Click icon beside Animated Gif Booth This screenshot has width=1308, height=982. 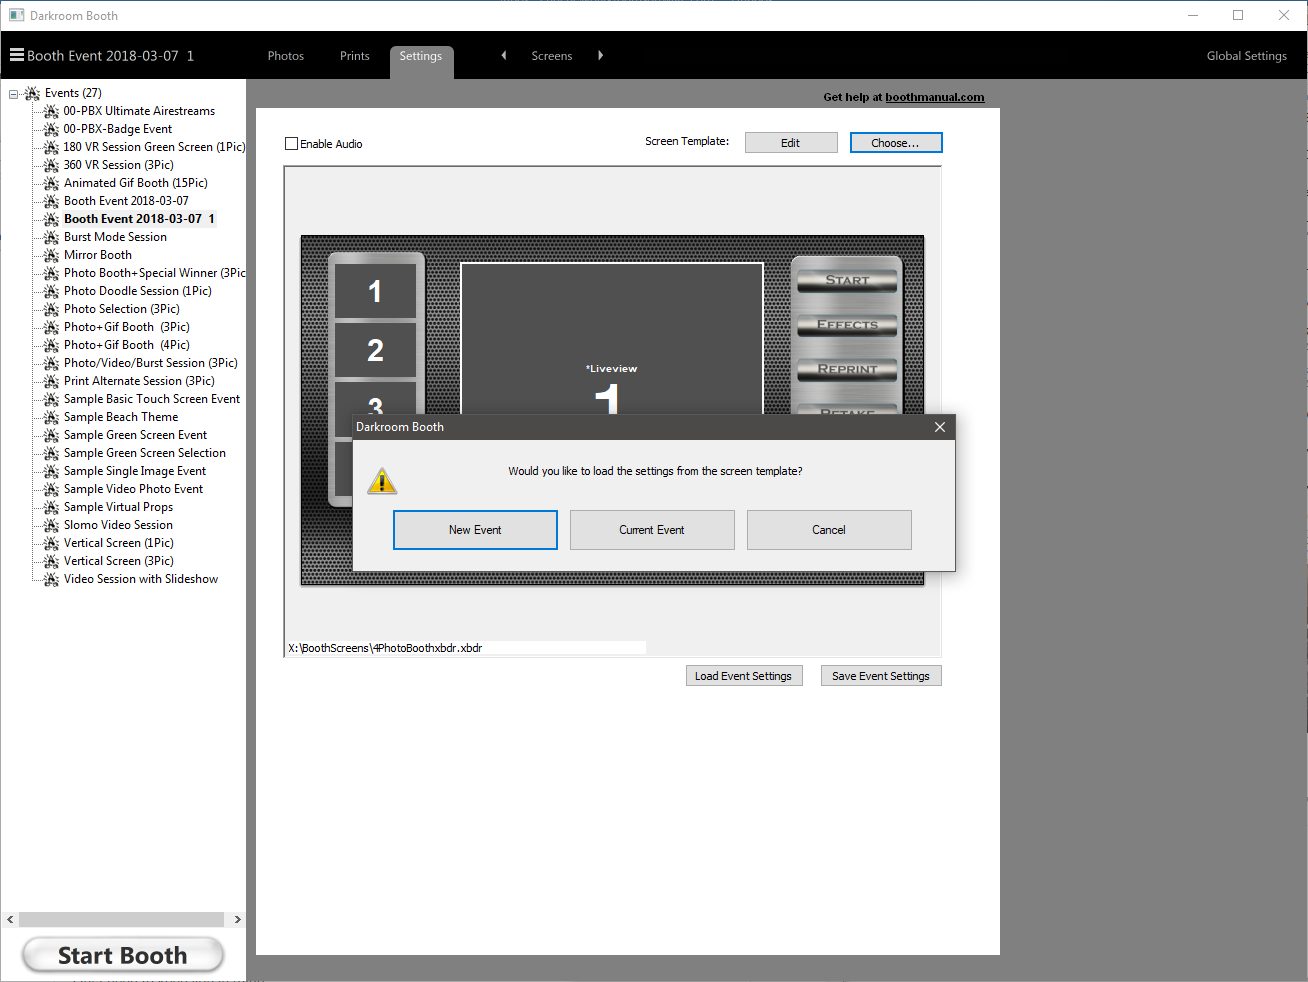(52, 183)
